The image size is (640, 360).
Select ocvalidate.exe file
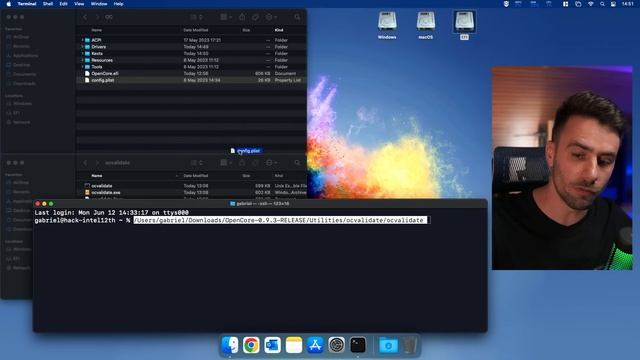[x=191, y=192]
